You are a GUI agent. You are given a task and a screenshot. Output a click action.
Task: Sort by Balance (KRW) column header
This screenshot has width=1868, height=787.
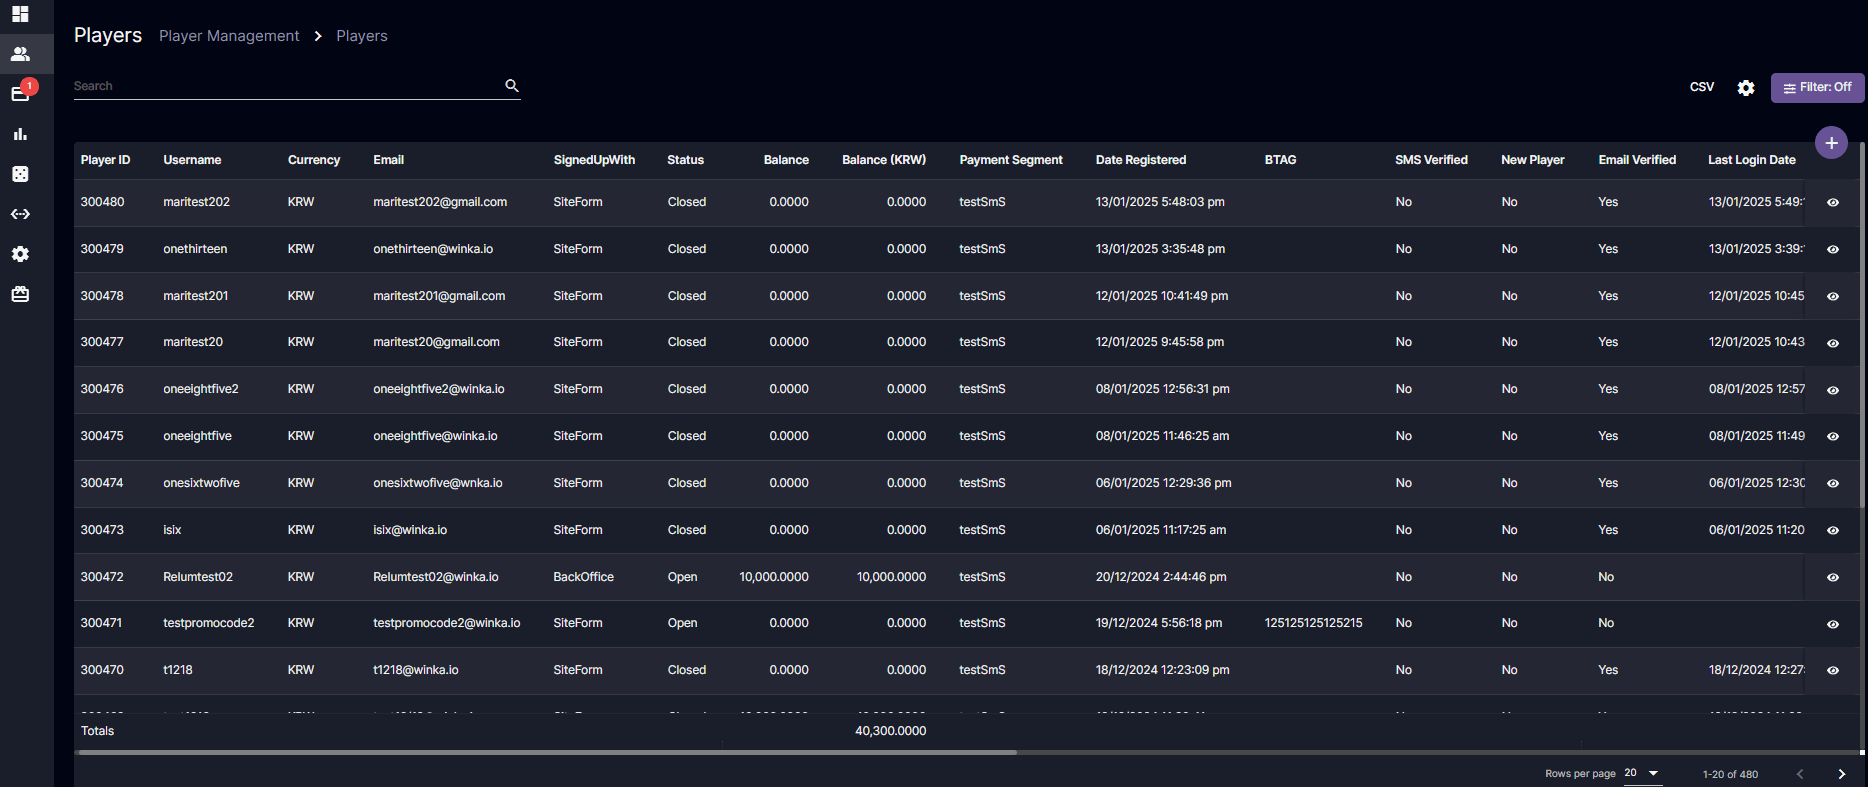click(x=884, y=160)
